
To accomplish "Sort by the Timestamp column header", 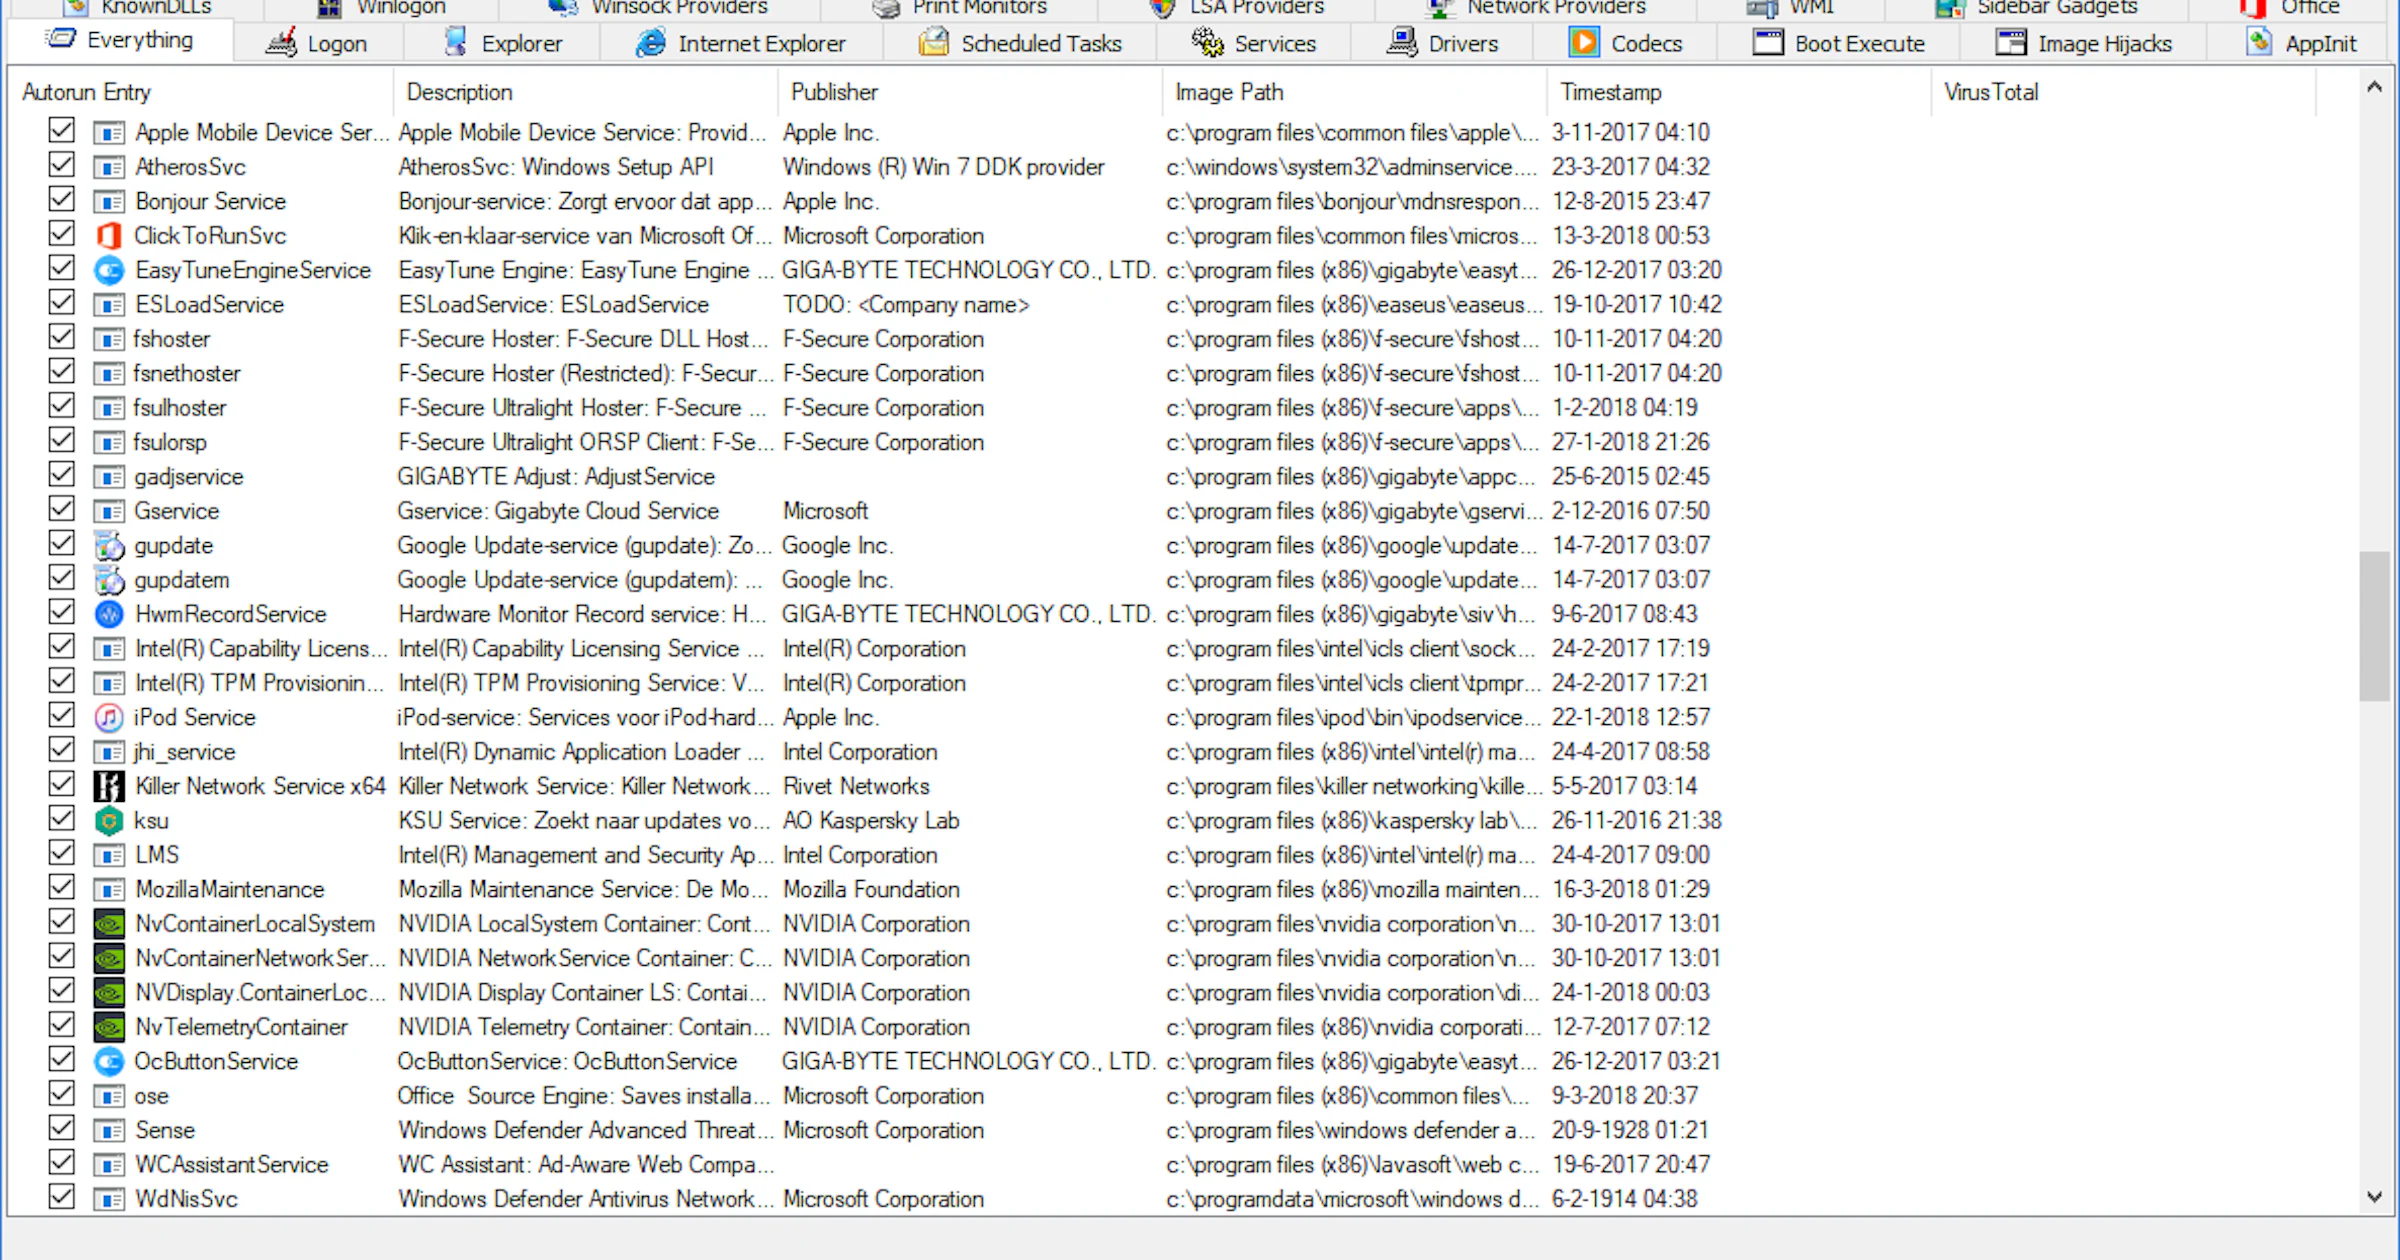I will point(1740,92).
